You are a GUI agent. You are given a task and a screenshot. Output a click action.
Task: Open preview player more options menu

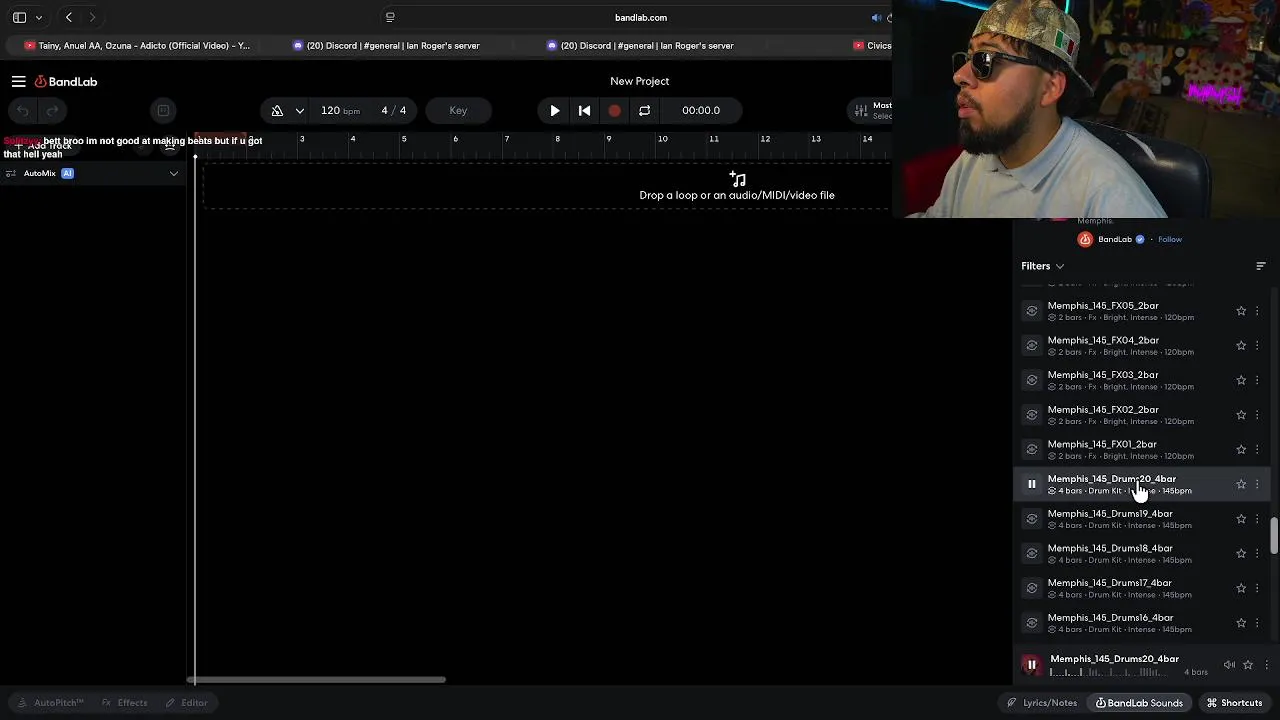(x=1266, y=665)
